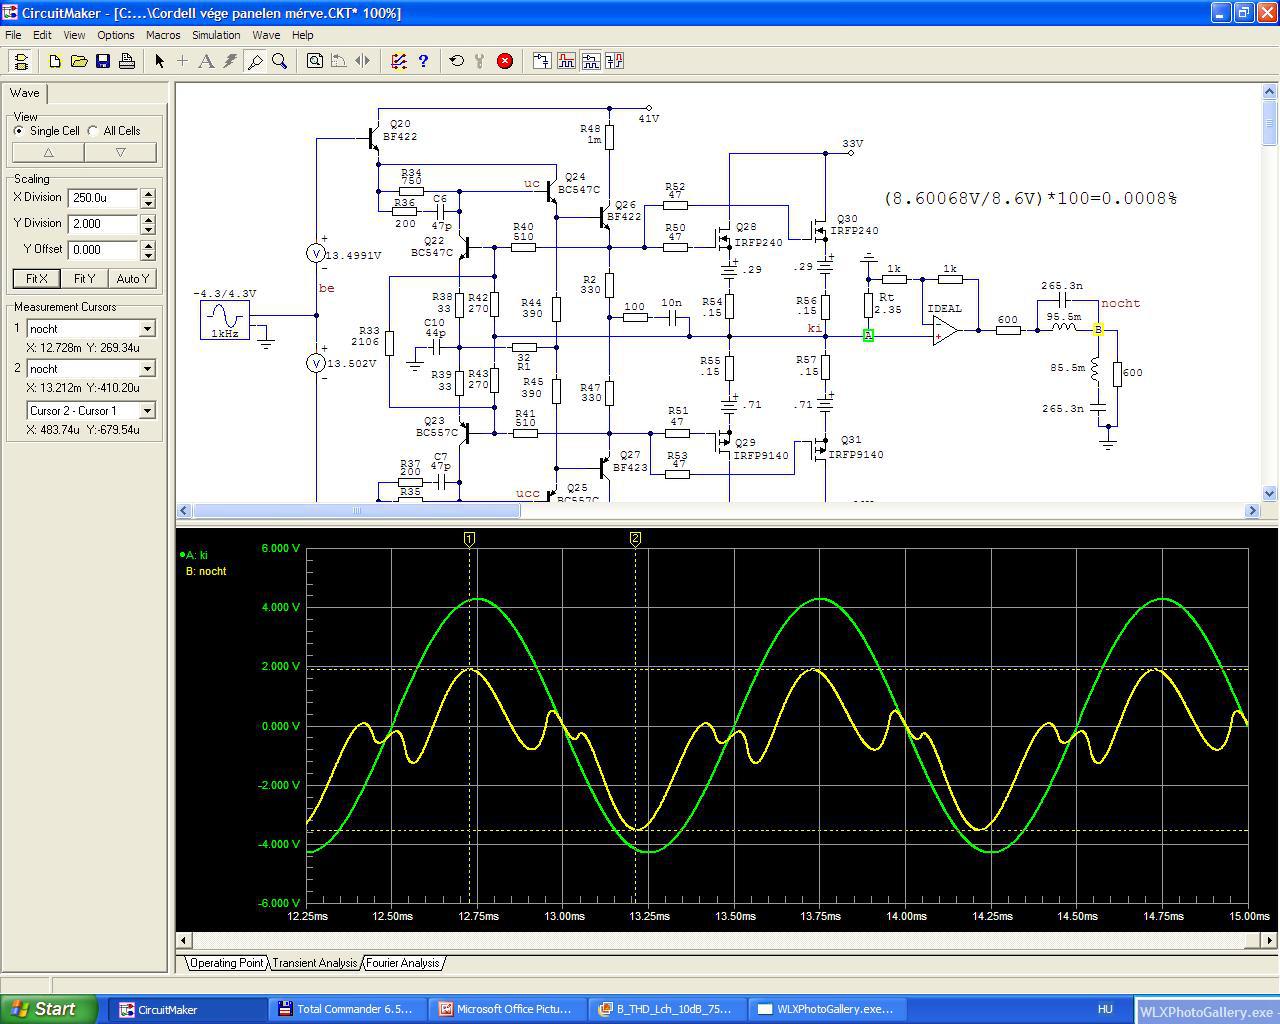This screenshot has height=1024, width=1280.
Task: Select the Zoom magnifier tool
Action: pos(280,61)
